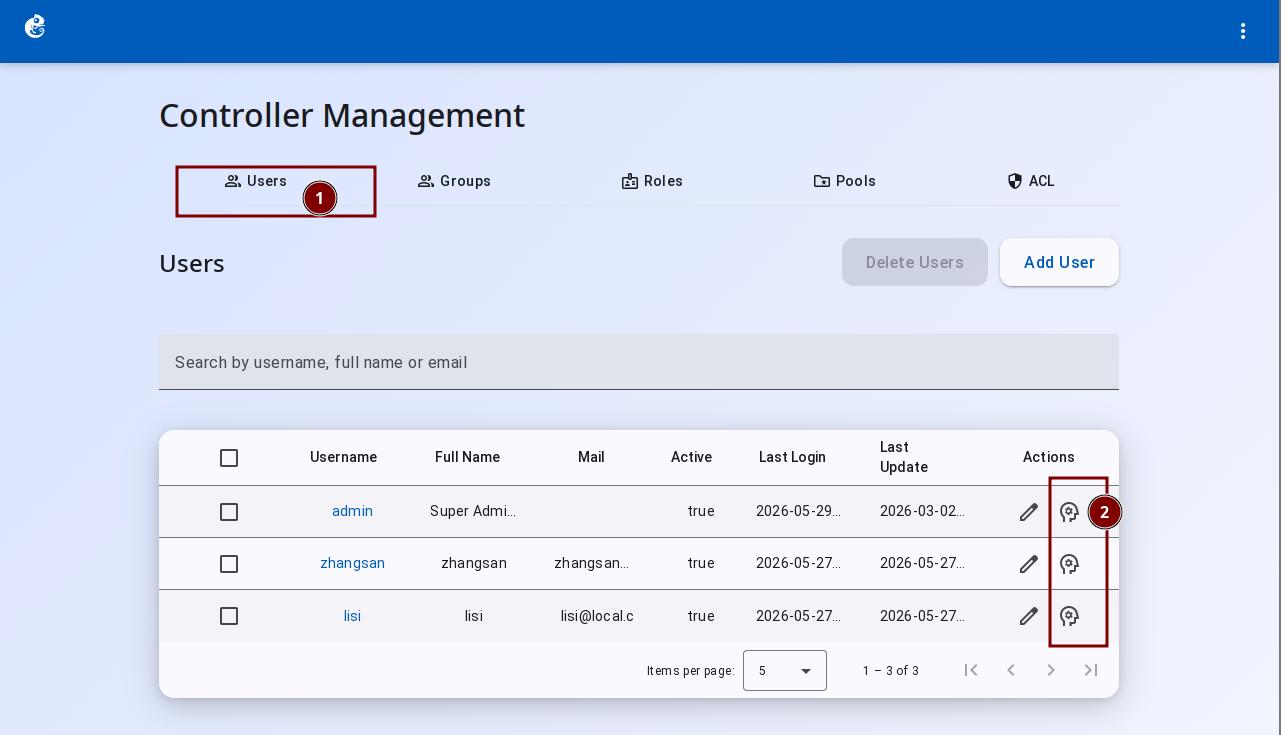Click the Delete Users button
The width and height of the screenshot is (1281, 735).
tap(915, 262)
